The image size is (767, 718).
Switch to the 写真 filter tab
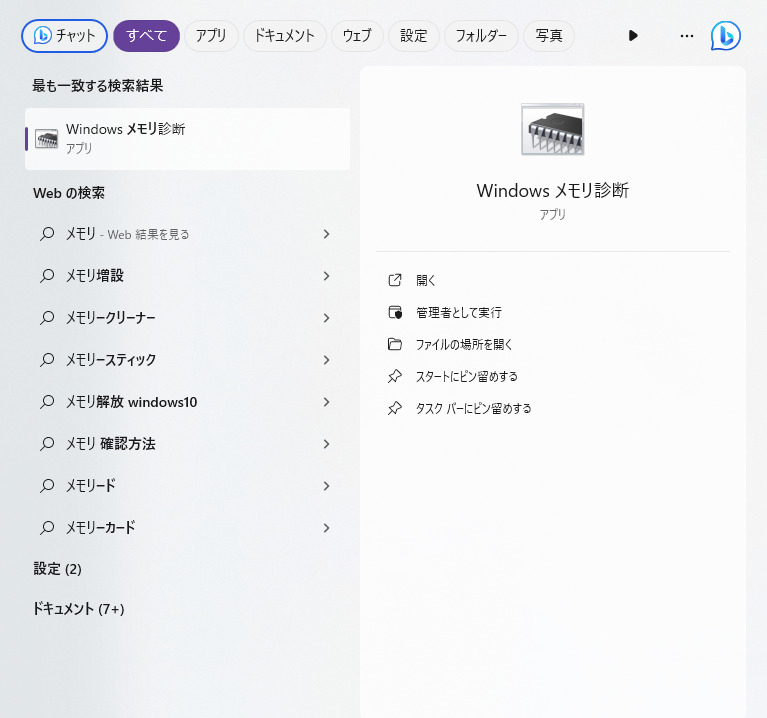pyautogui.click(x=549, y=36)
